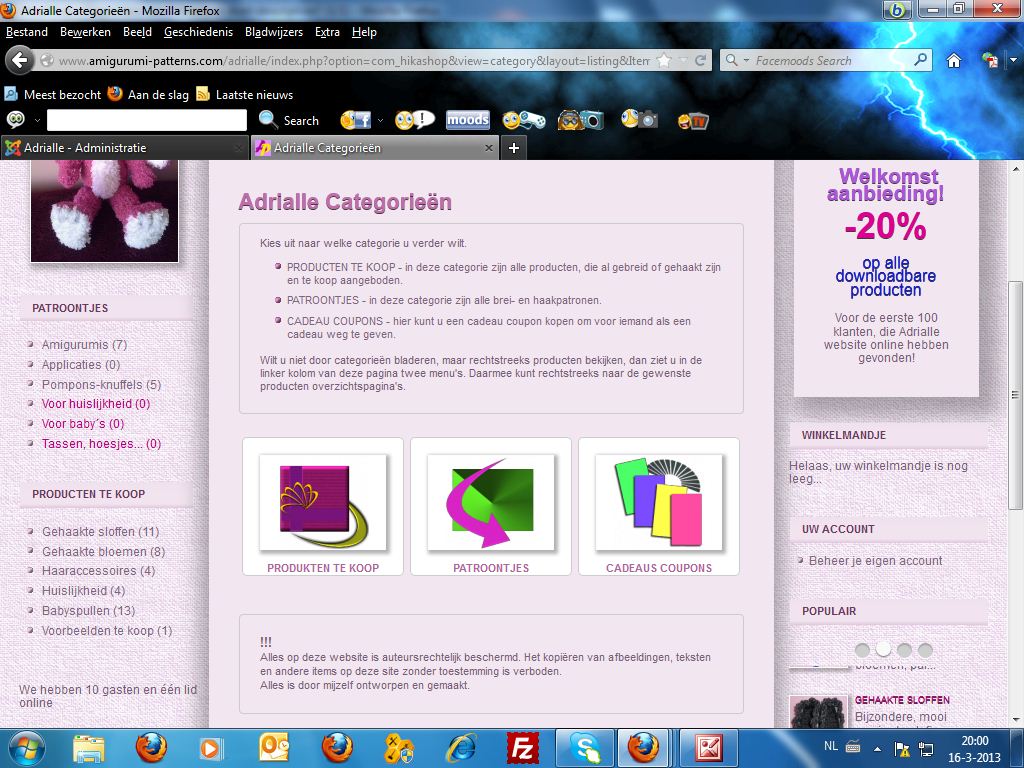
Task: Open Outlook from the taskbar
Action: coord(274,748)
